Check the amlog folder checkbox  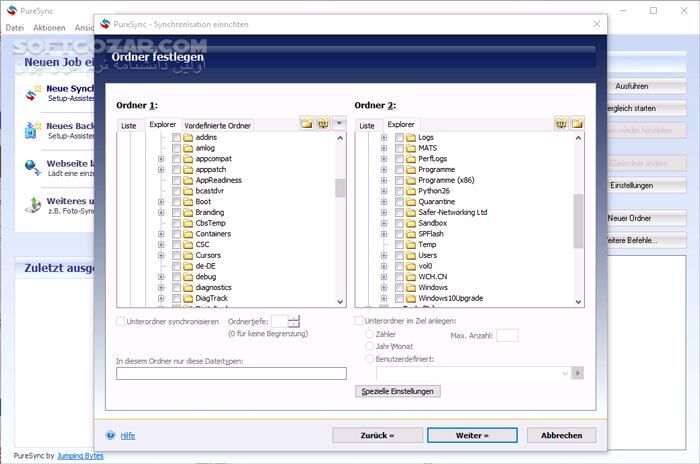176,148
